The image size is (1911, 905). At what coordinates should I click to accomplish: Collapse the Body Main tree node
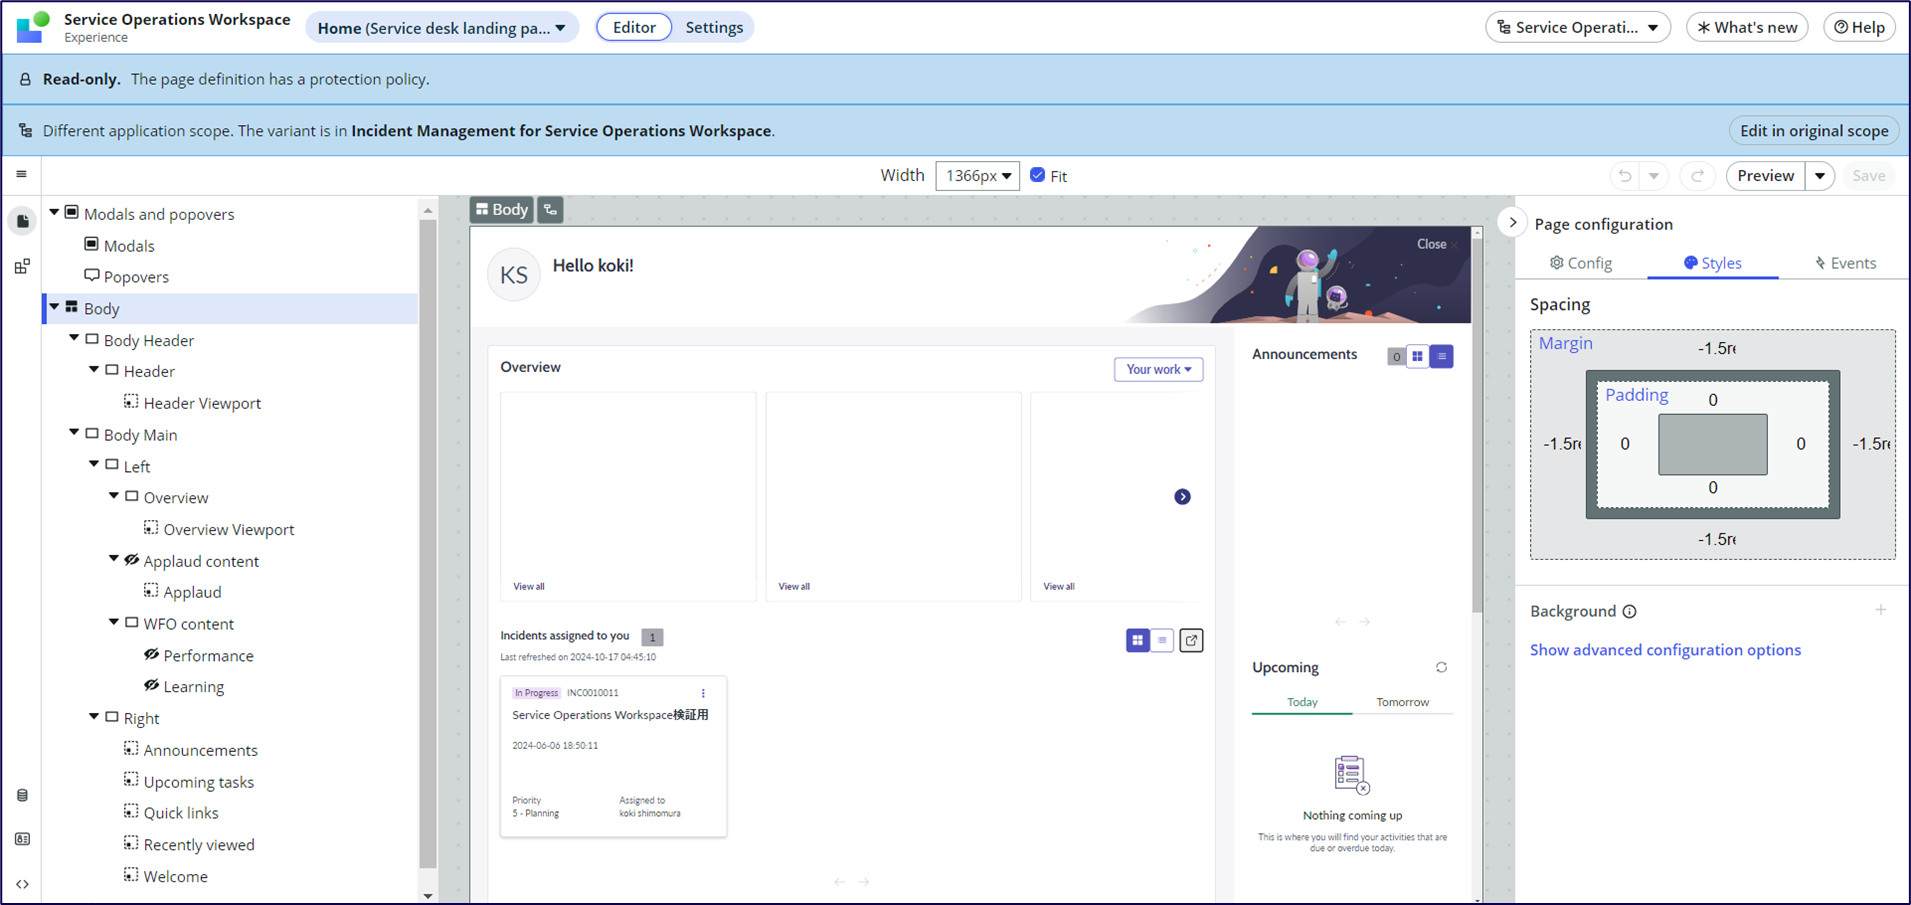(x=74, y=434)
